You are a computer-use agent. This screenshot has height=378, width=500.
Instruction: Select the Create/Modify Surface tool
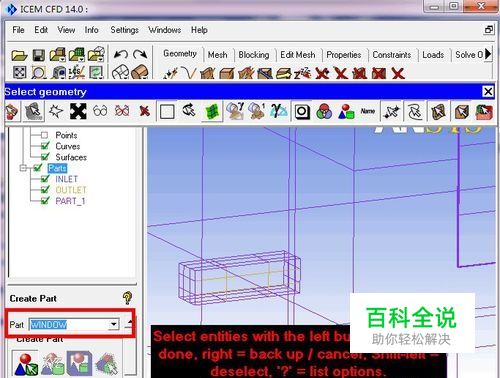[208, 73]
